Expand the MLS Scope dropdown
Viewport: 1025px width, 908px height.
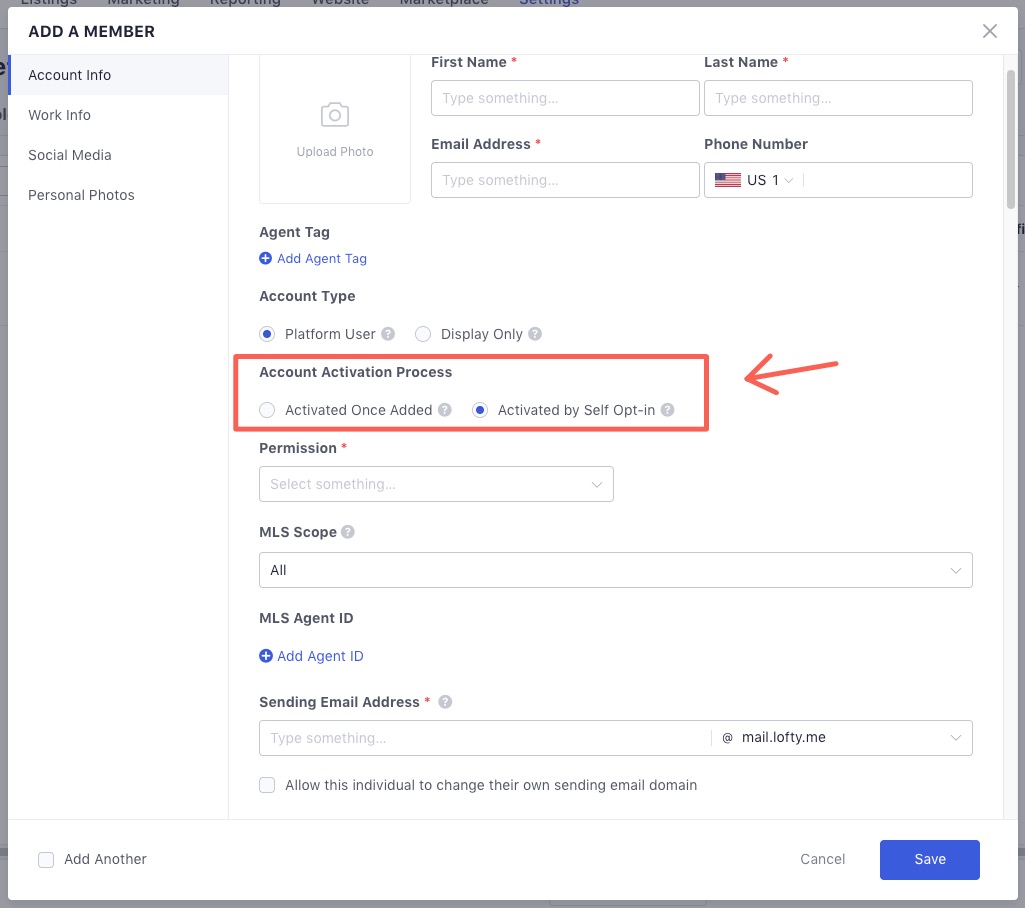tap(615, 570)
